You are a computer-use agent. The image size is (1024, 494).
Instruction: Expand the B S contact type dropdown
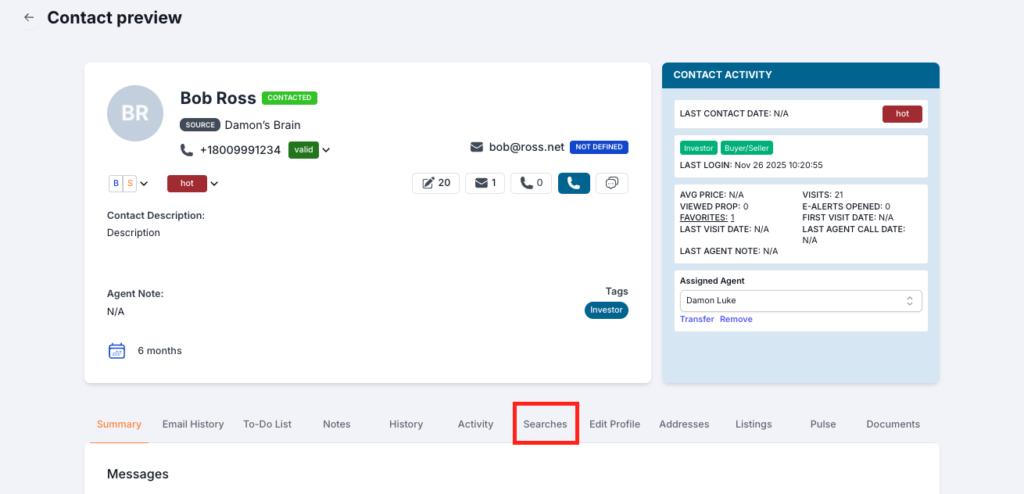(x=144, y=184)
